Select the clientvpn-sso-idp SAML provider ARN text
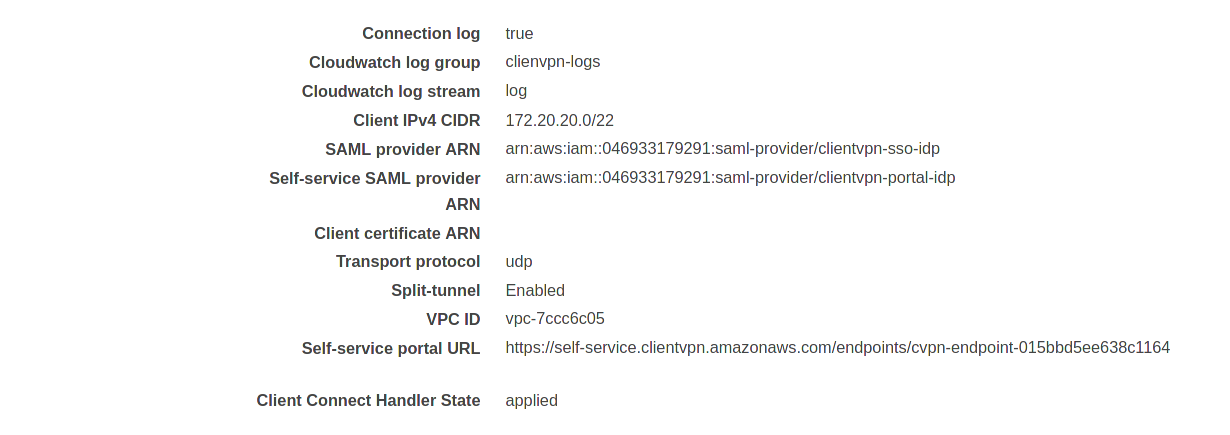 point(722,149)
